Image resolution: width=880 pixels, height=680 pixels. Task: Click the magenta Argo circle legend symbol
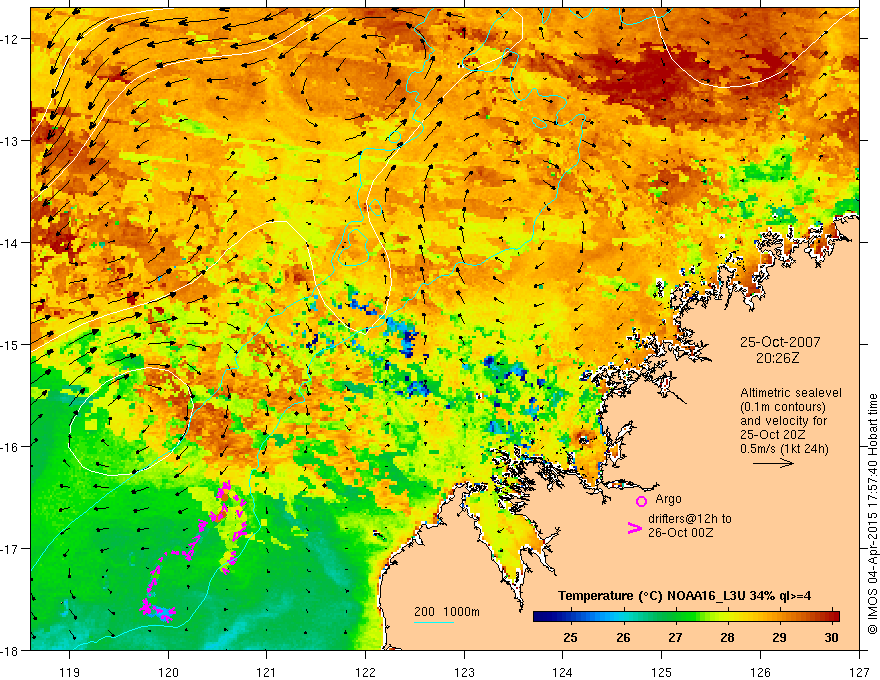coord(641,501)
